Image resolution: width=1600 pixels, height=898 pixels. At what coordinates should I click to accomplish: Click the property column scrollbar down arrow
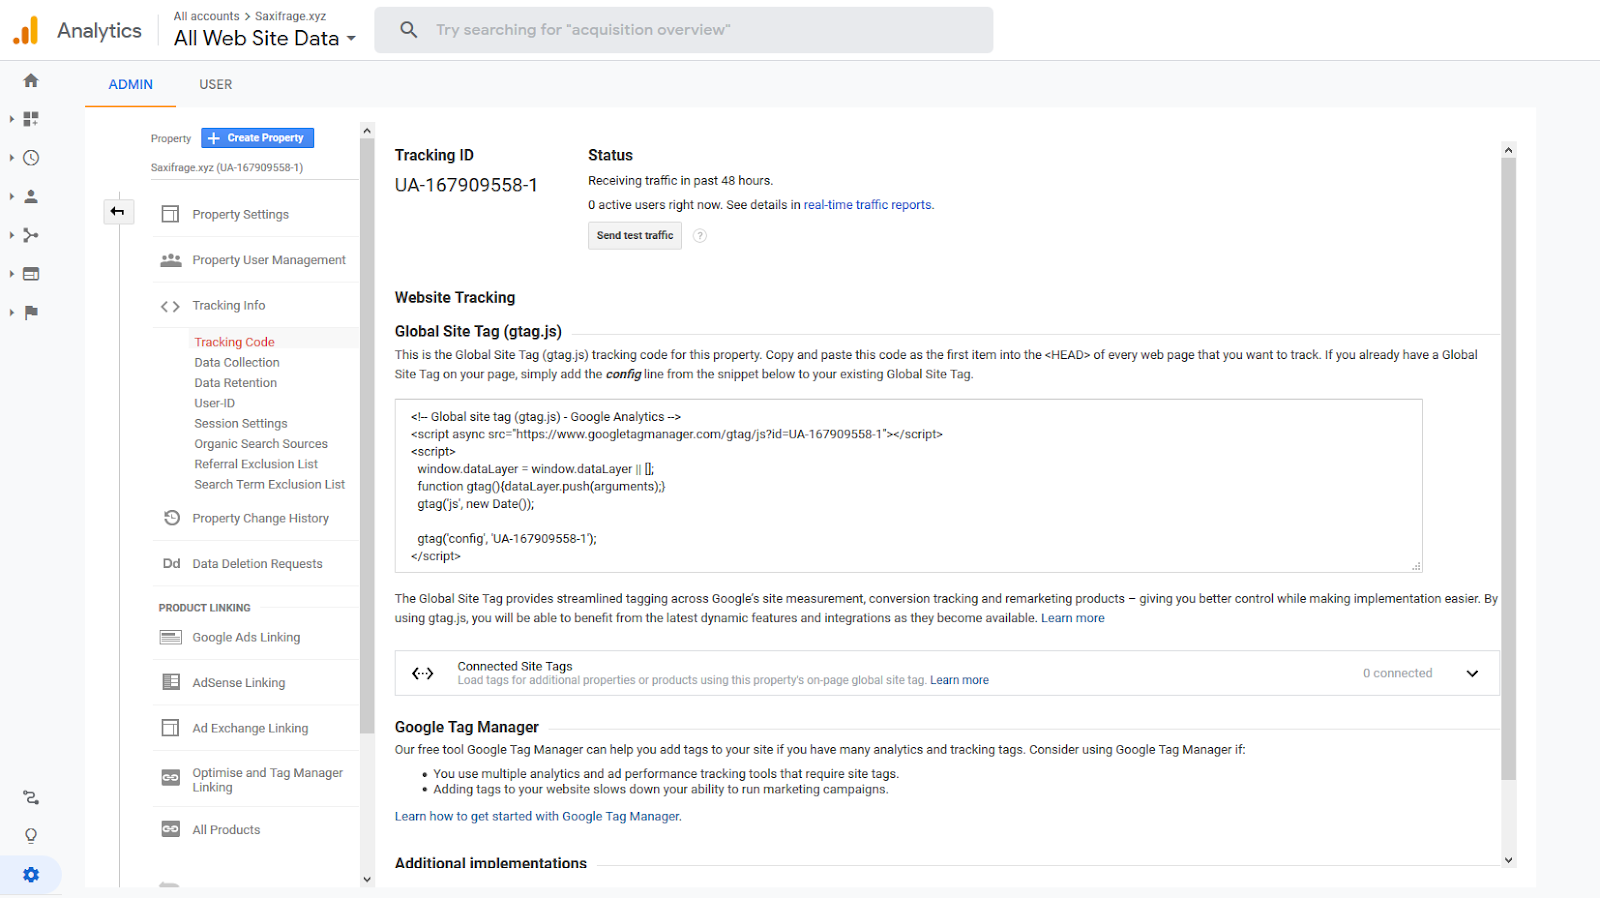(x=367, y=880)
